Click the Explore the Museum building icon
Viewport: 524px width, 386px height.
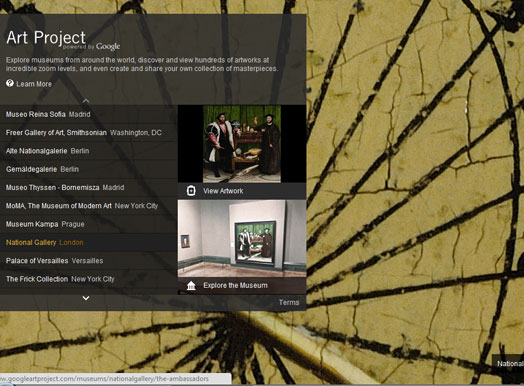pos(191,285)
